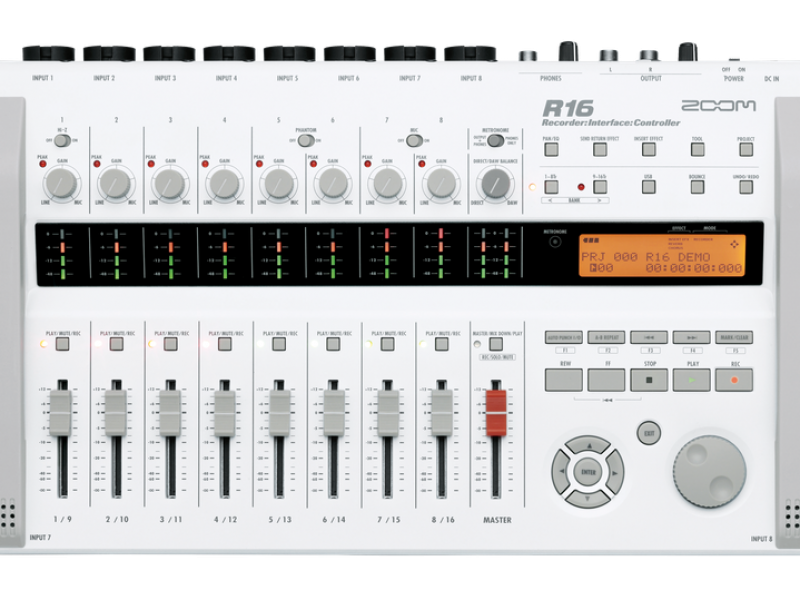
Task: Click the red MASTER fader cap
Action: 496,413
